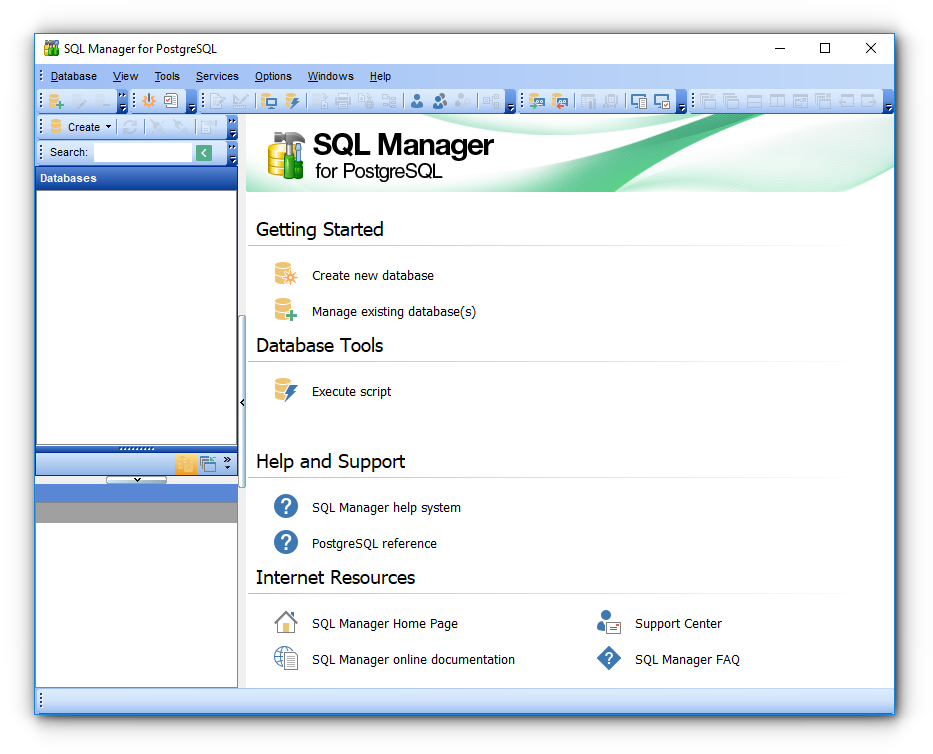933x754 pixels.
Task: Click the Execute script link
Action: pos(352,392)
